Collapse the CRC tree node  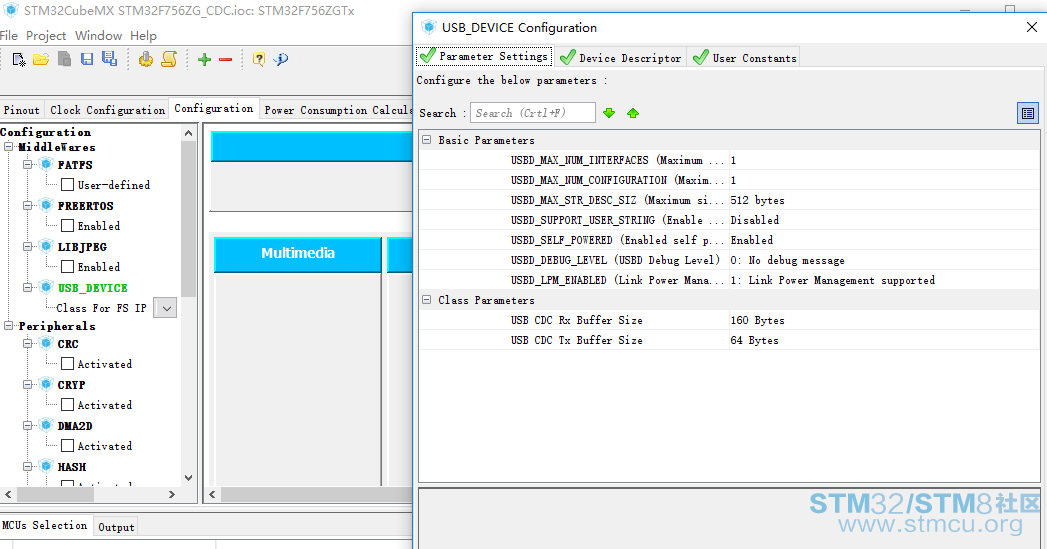pyautogui.click(x=28, y=343)
